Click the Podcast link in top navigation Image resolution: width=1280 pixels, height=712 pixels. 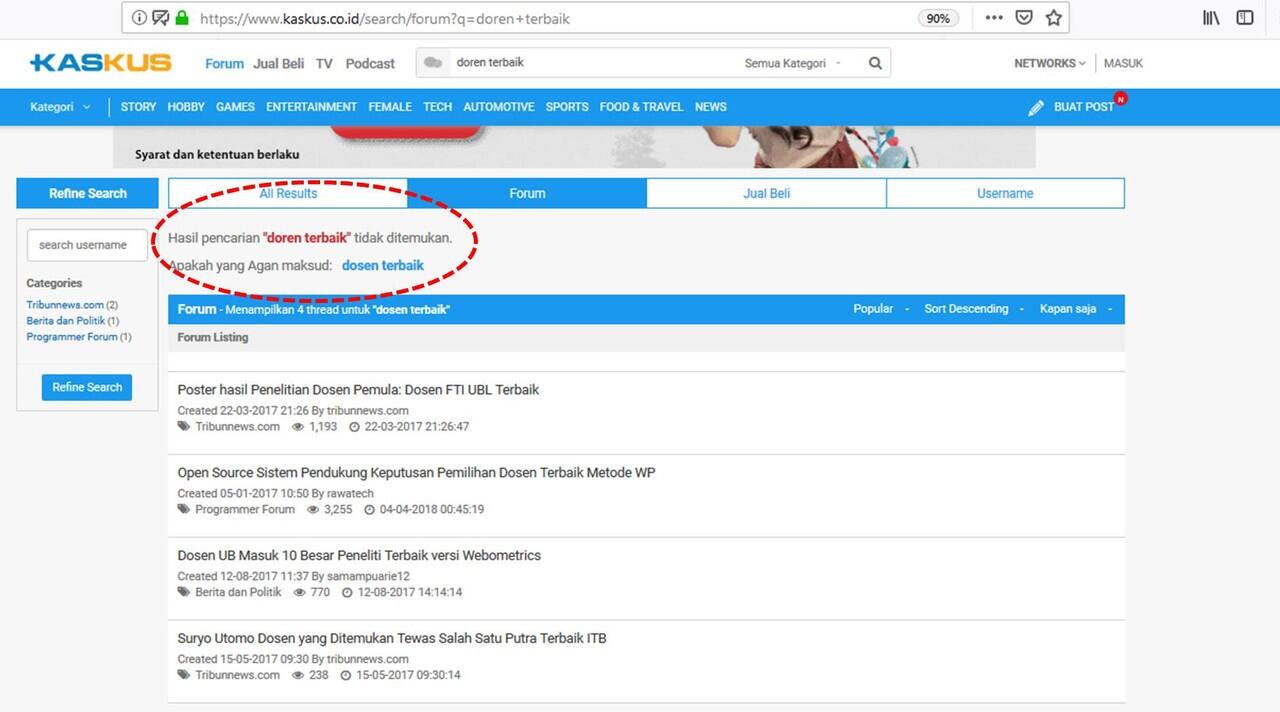click(x=370, y=63)
